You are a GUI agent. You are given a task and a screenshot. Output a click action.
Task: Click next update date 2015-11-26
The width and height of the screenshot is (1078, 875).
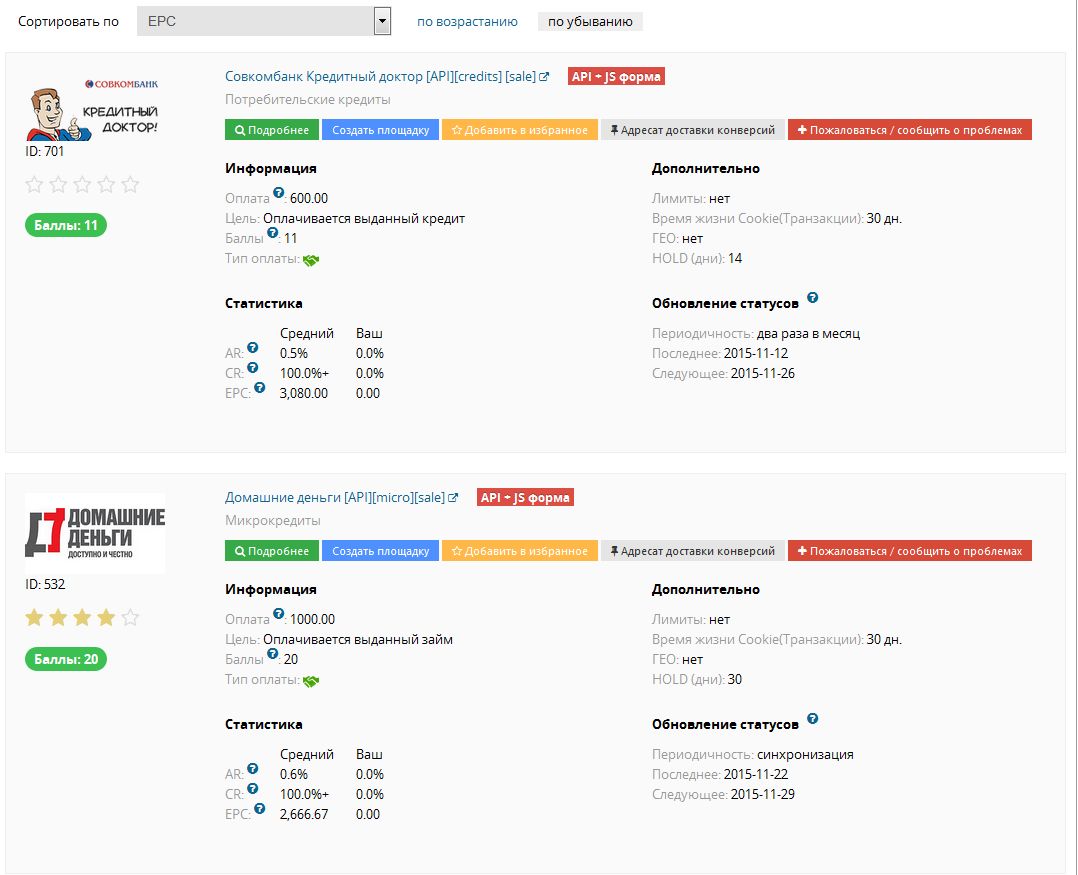pyautogui.click(x=762, y=373)
